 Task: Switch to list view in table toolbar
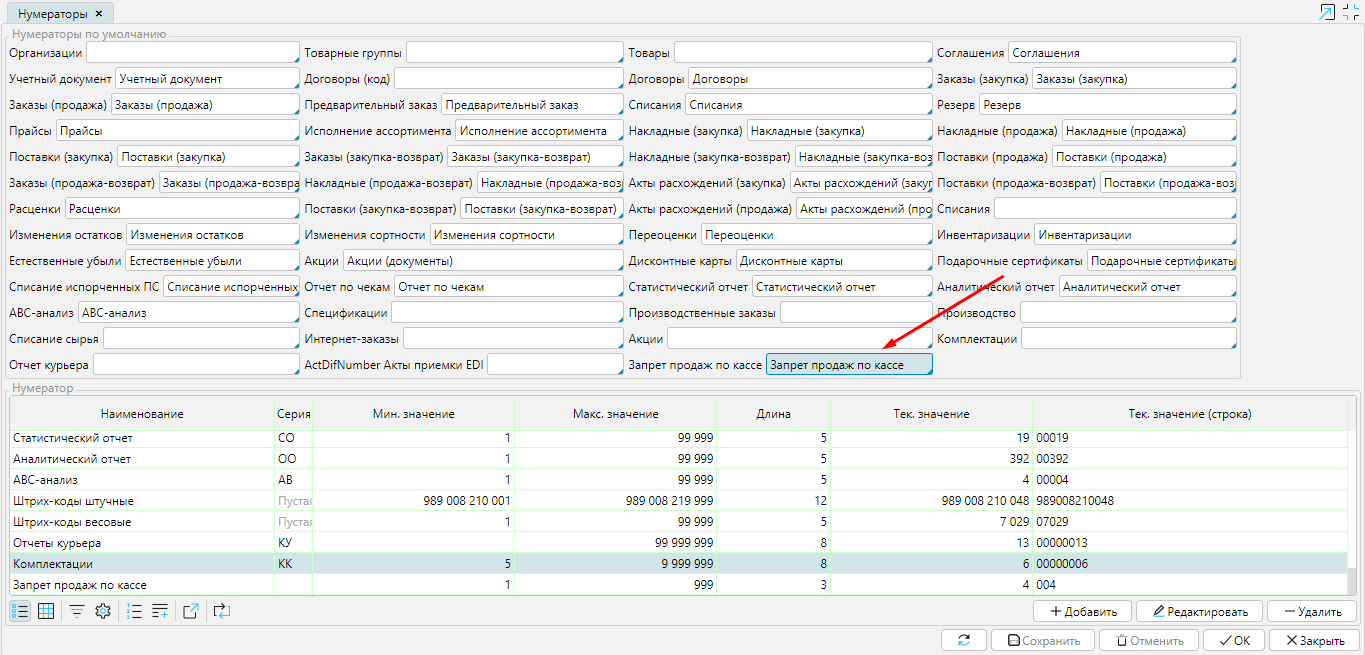(20, 611)
